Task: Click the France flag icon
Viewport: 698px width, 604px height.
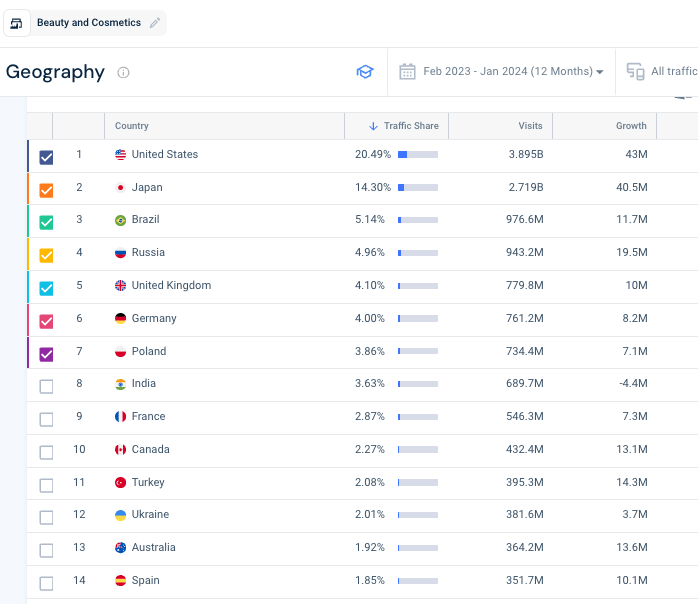Action: click(x=120, y=417)
